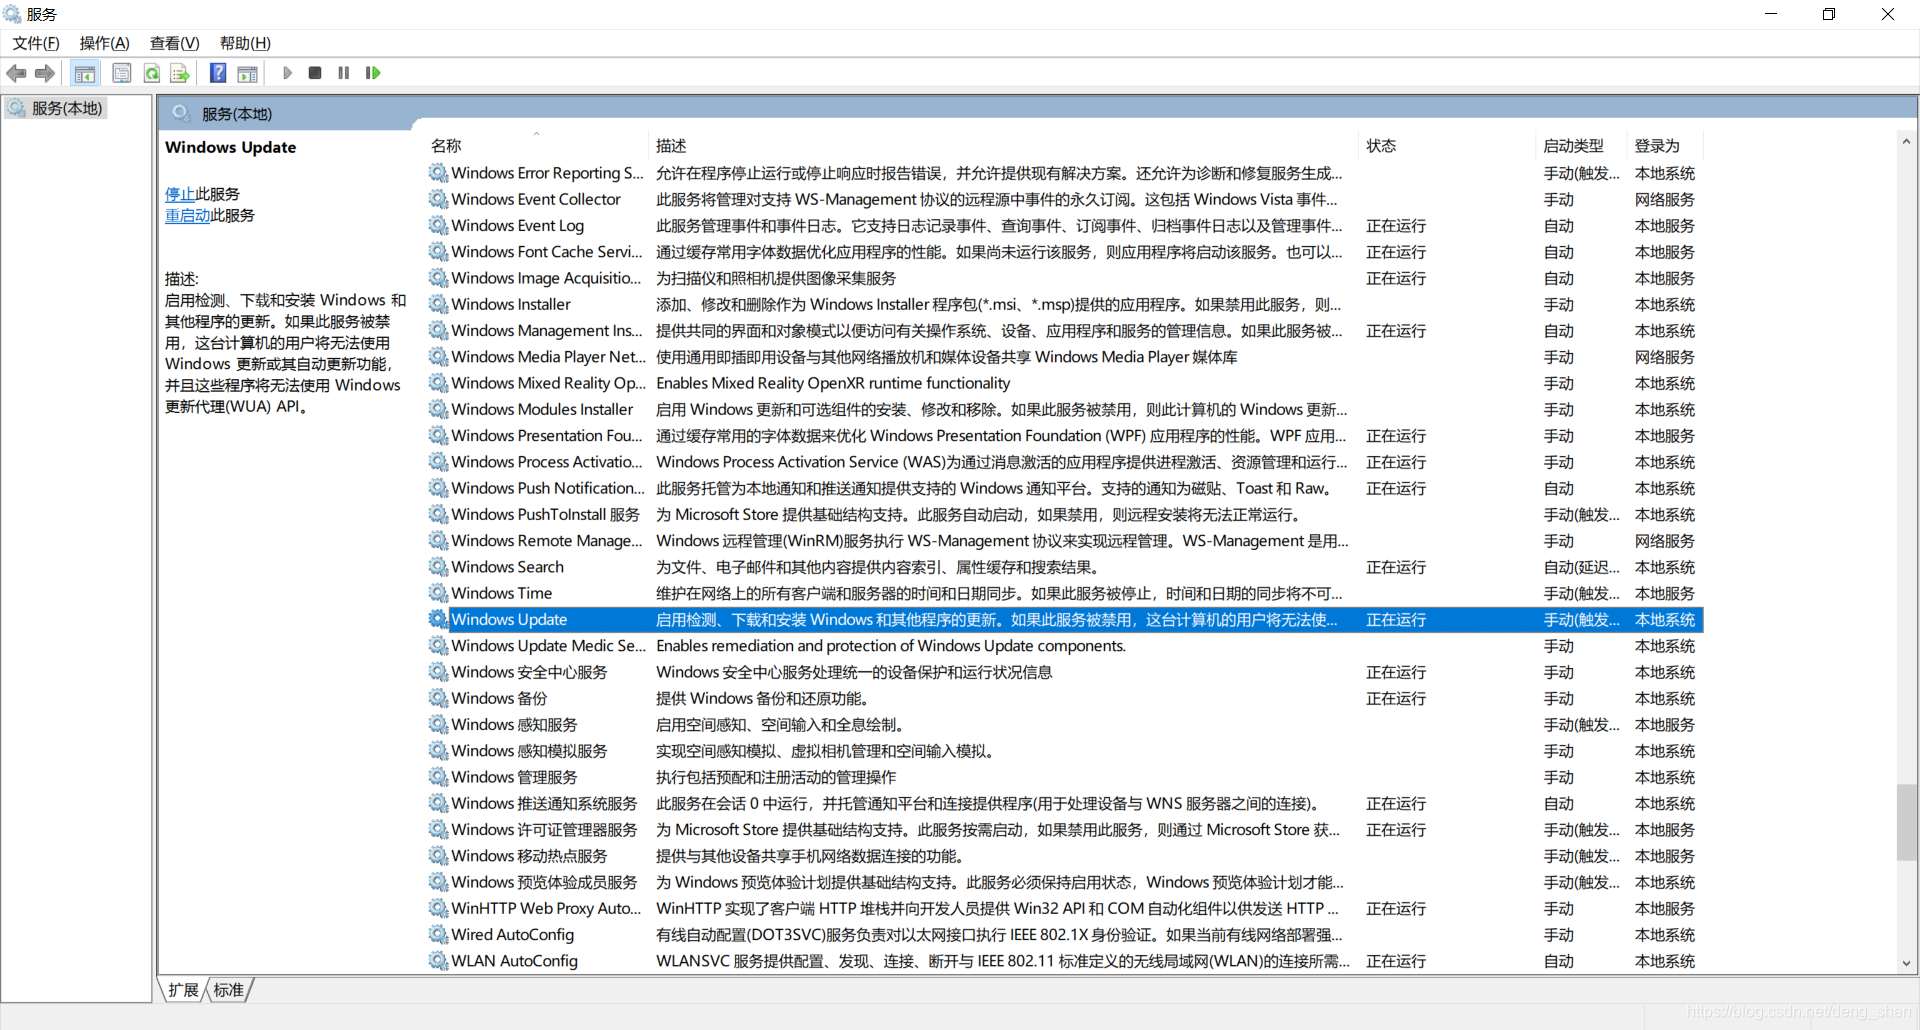
Task: Click gear icon of Windows Error Reporting
Action: click(438, 173)
